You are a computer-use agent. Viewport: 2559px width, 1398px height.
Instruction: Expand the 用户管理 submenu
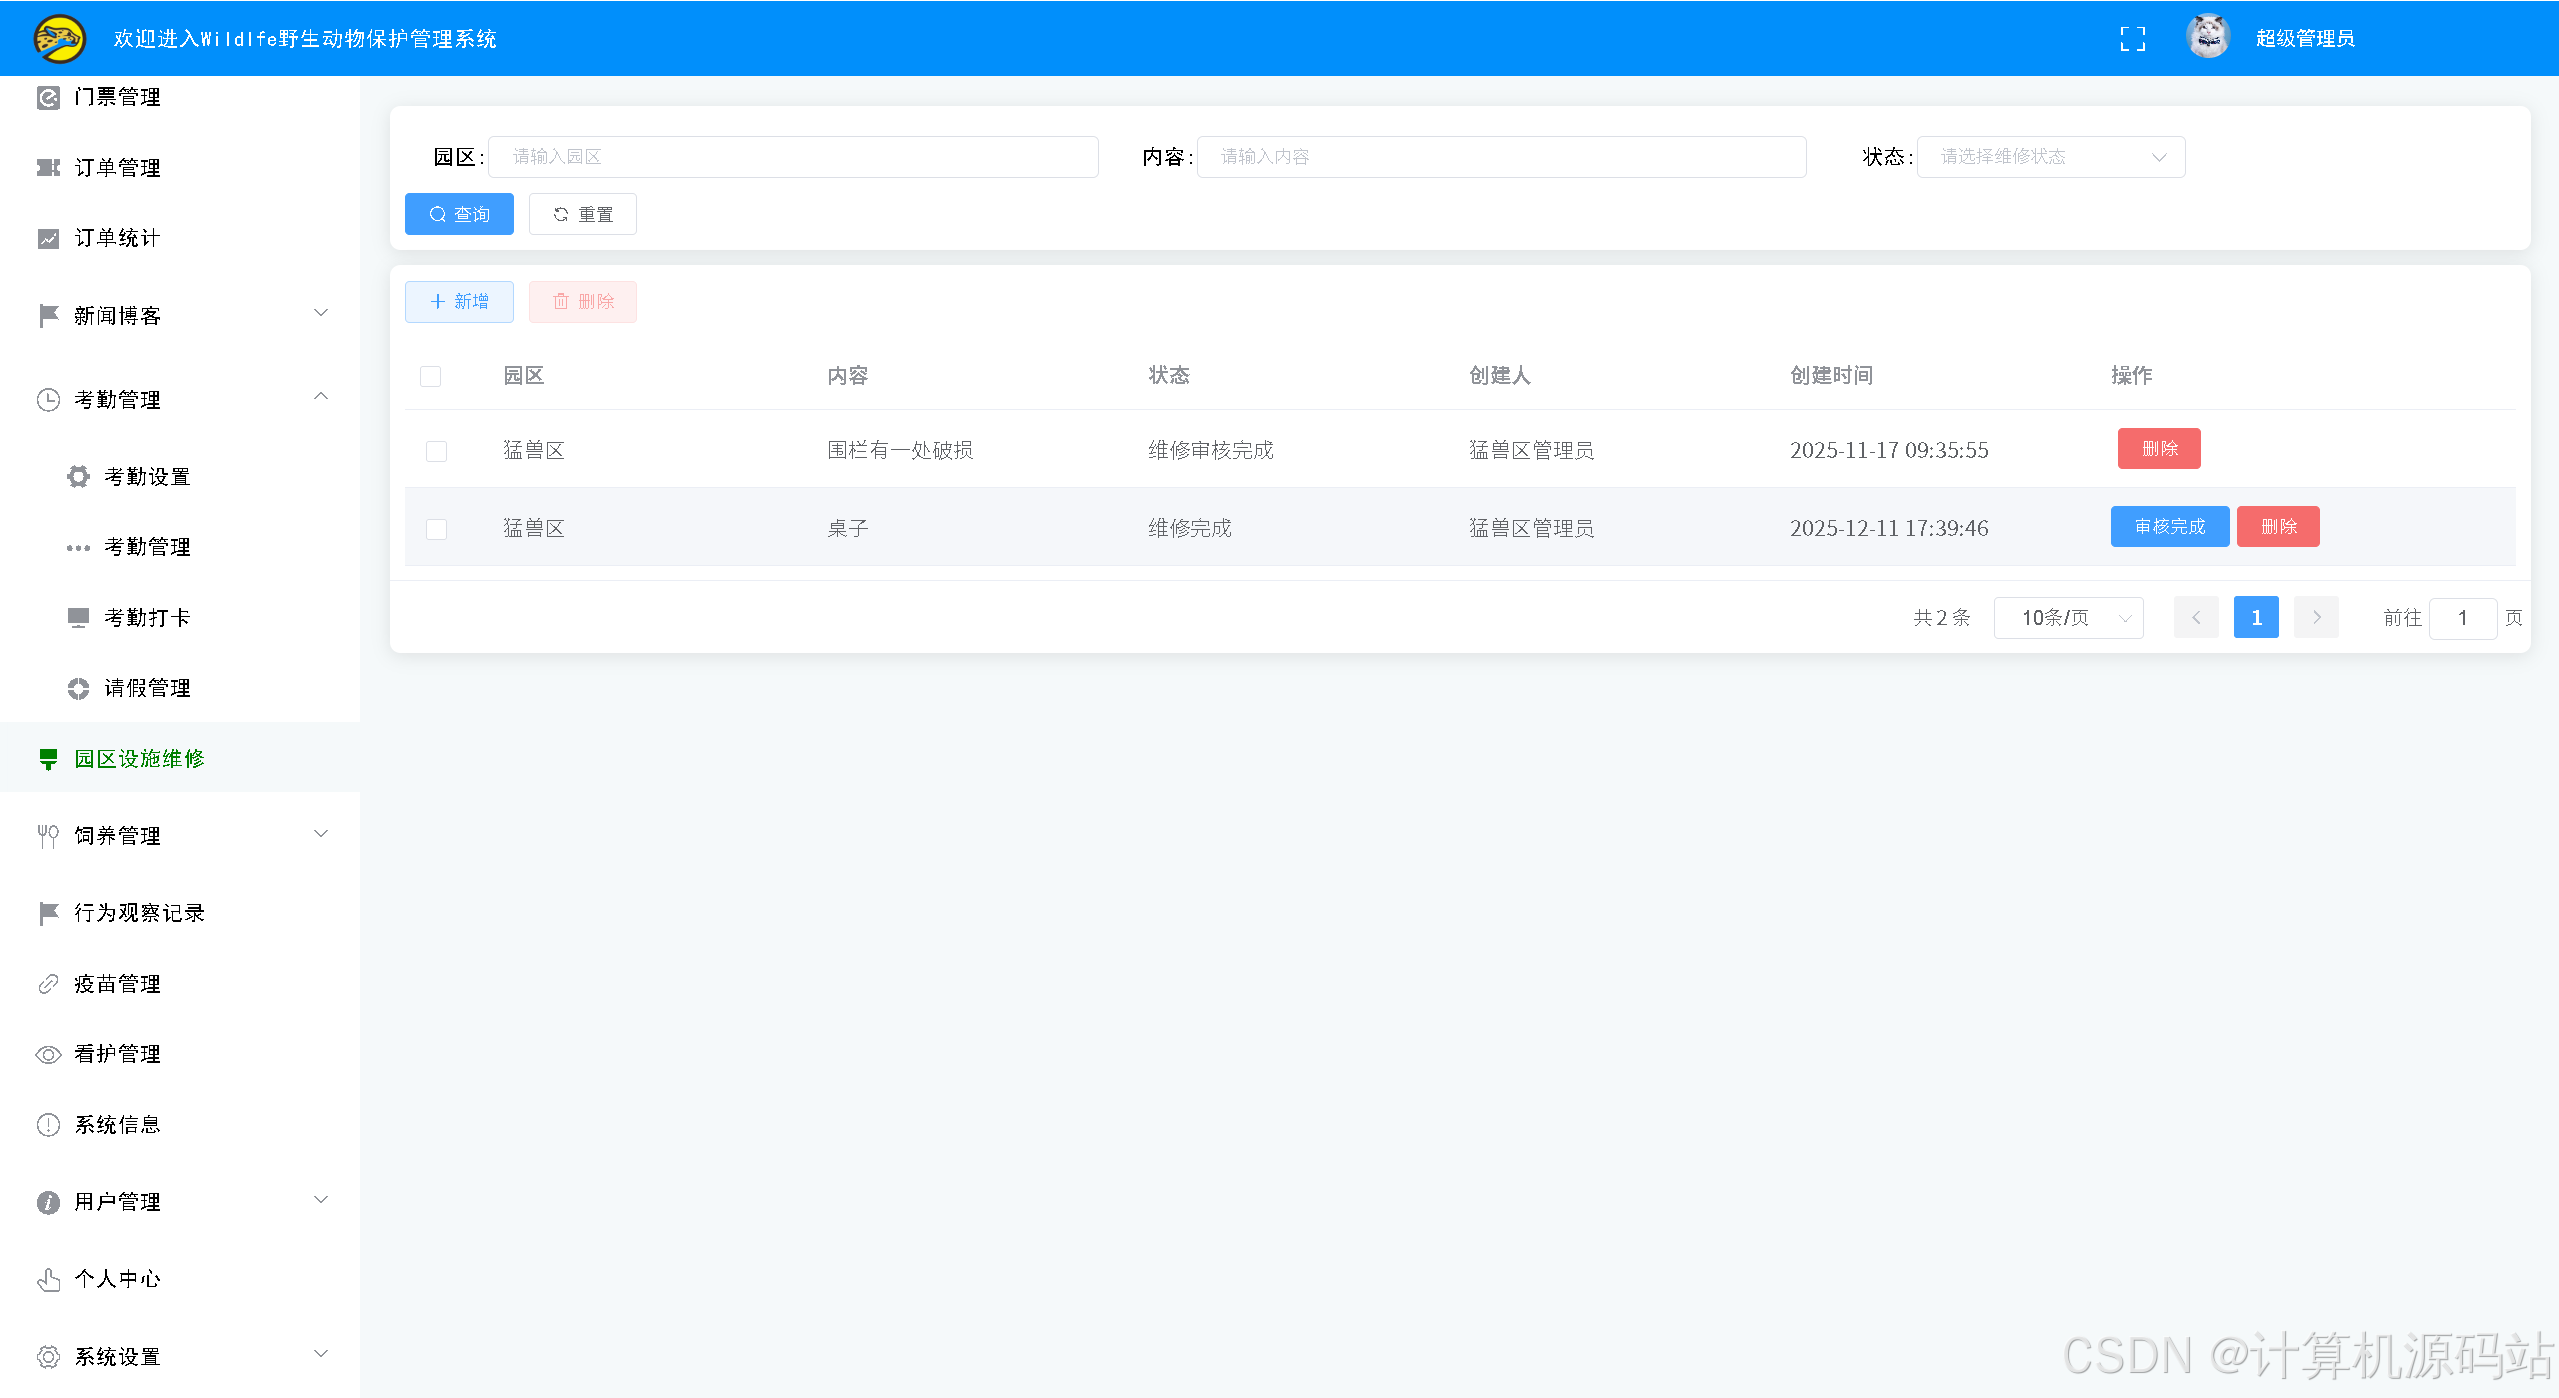[x=321, y=1200]
